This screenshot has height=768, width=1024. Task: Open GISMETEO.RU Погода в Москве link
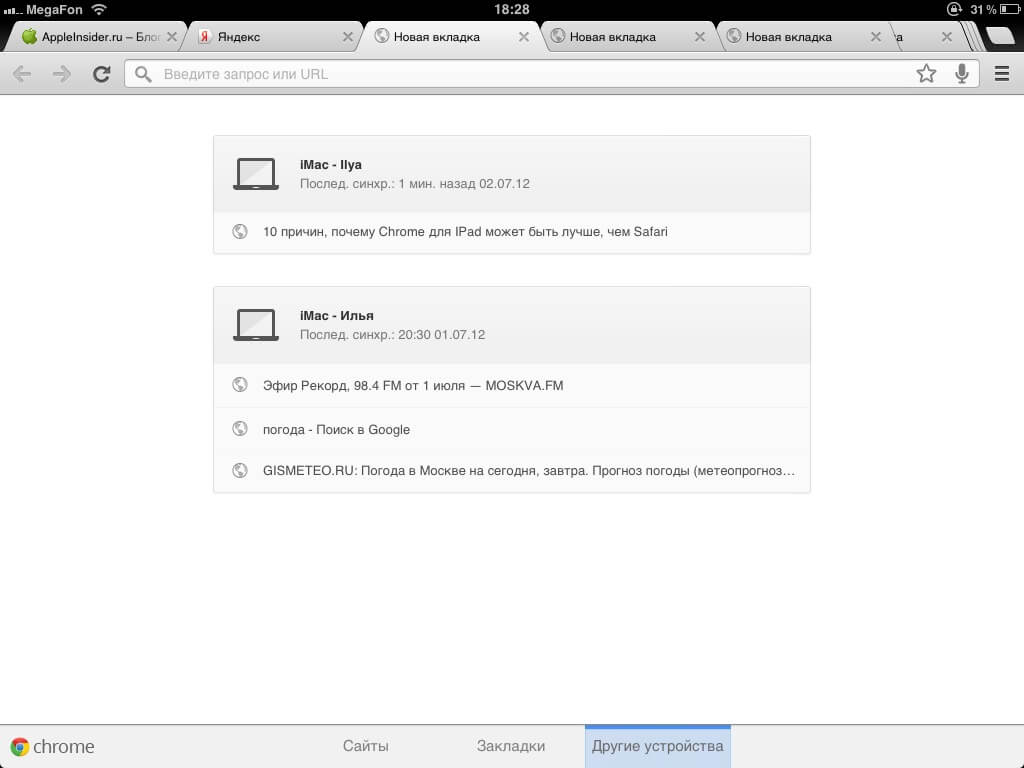pyautogui.click(x=512, y=471)
